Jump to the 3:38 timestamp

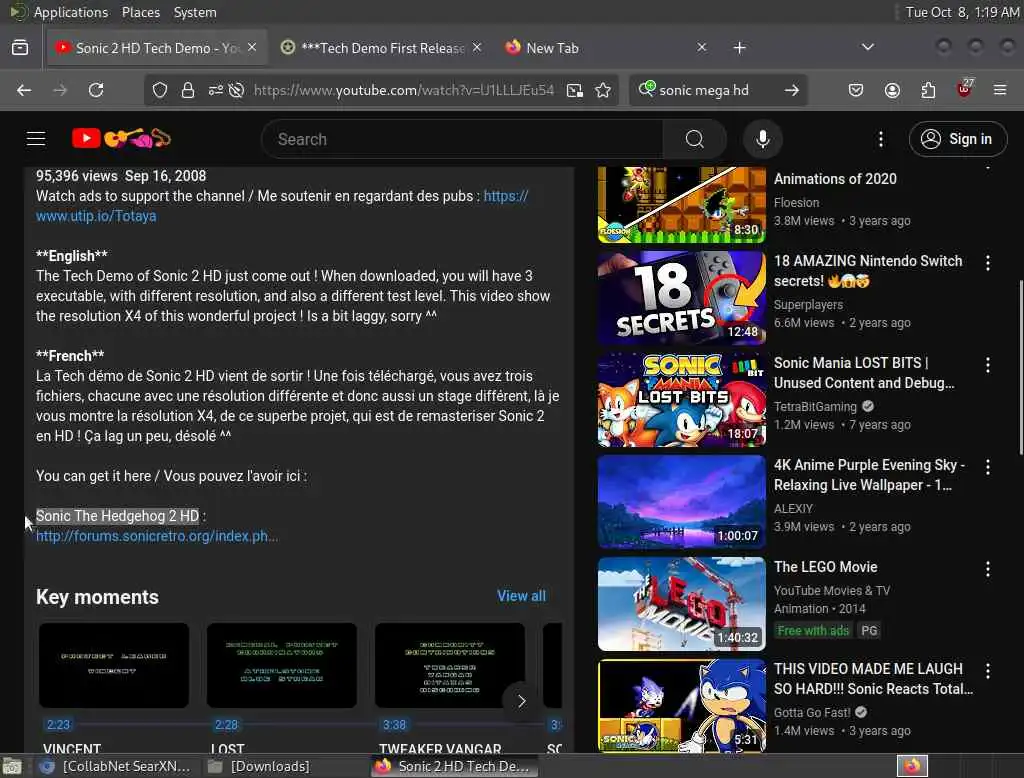[394, 724]
